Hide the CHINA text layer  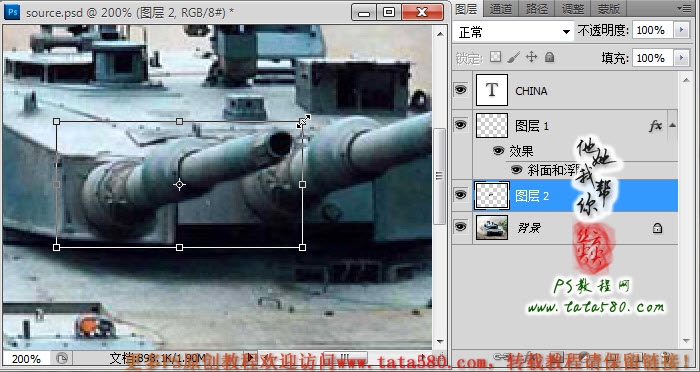(x=461, y=90)
